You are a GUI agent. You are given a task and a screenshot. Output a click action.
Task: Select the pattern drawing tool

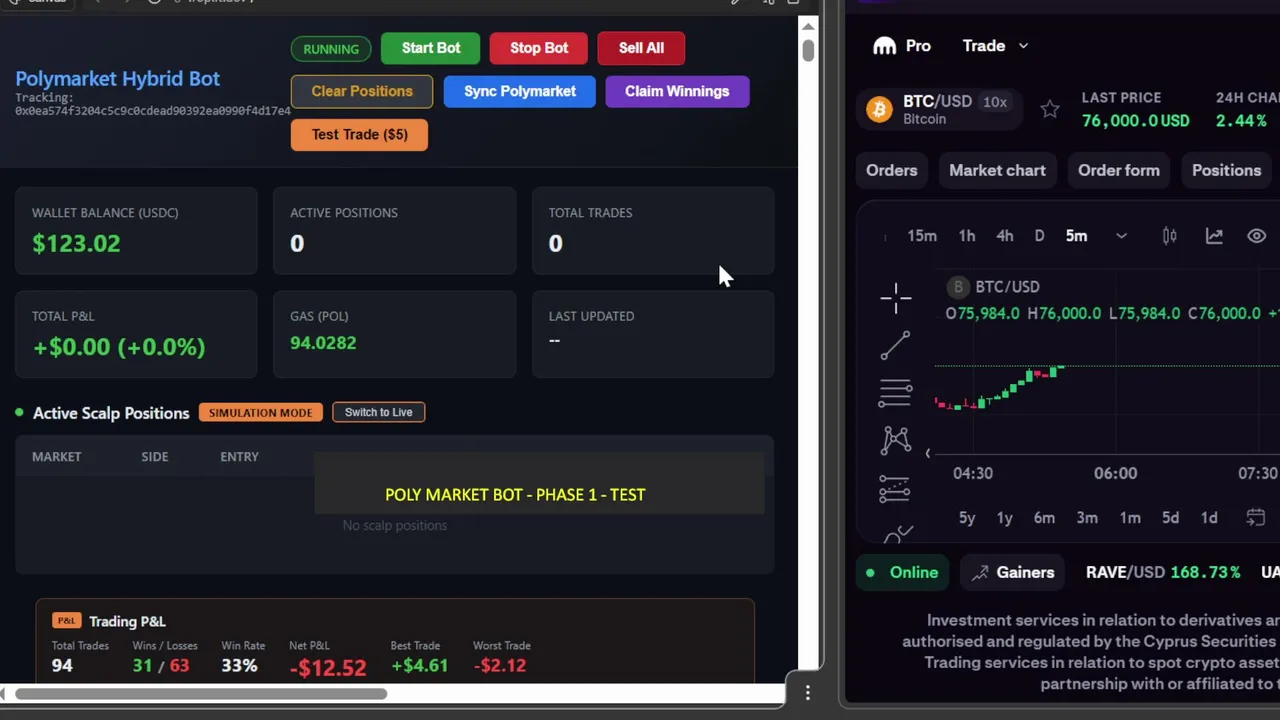click(x=895, y=440)
